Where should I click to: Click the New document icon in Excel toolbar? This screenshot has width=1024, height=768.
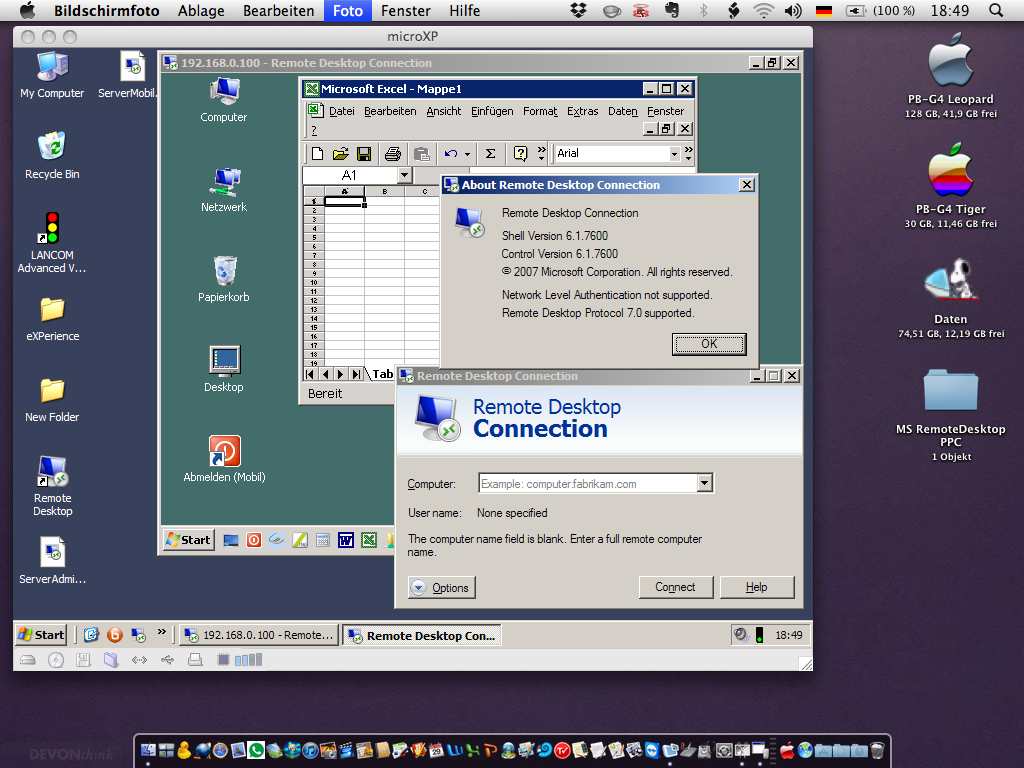click(317, 153)
